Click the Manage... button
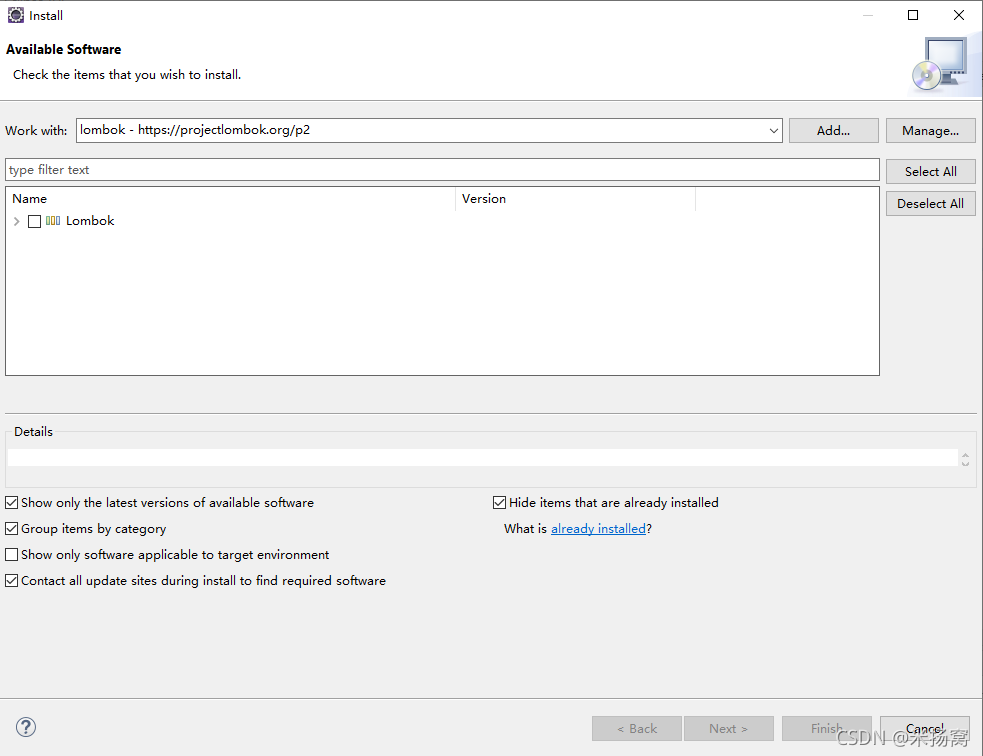 pyautogui.click(x=930, y=130)
